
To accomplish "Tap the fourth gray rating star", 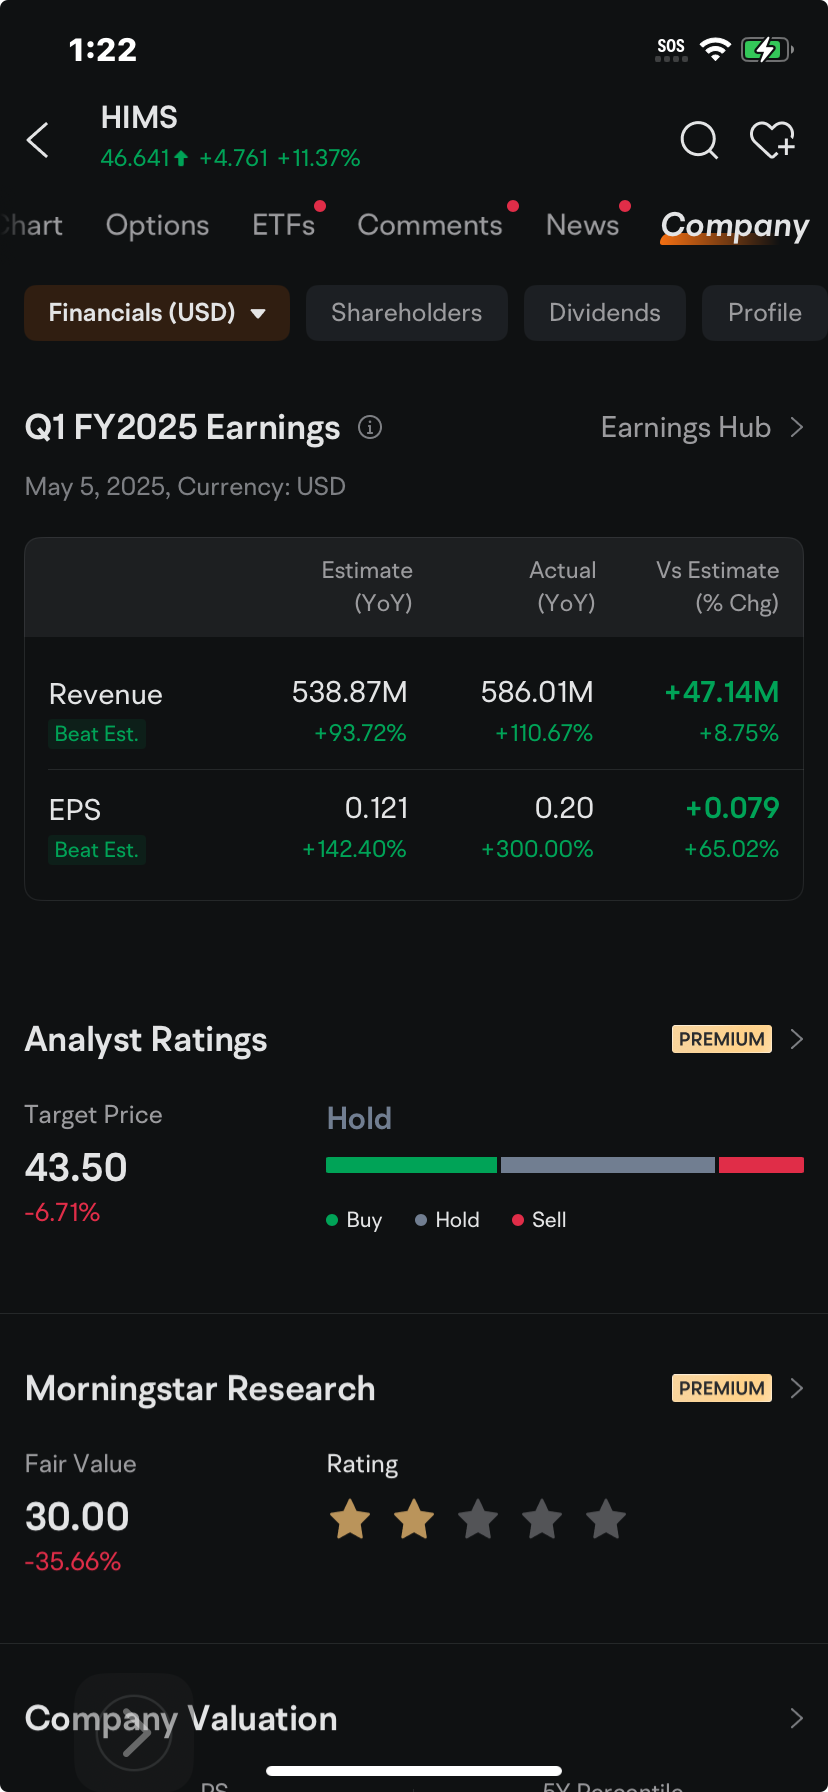I will pyautogui.click(x=542, y=1519).
